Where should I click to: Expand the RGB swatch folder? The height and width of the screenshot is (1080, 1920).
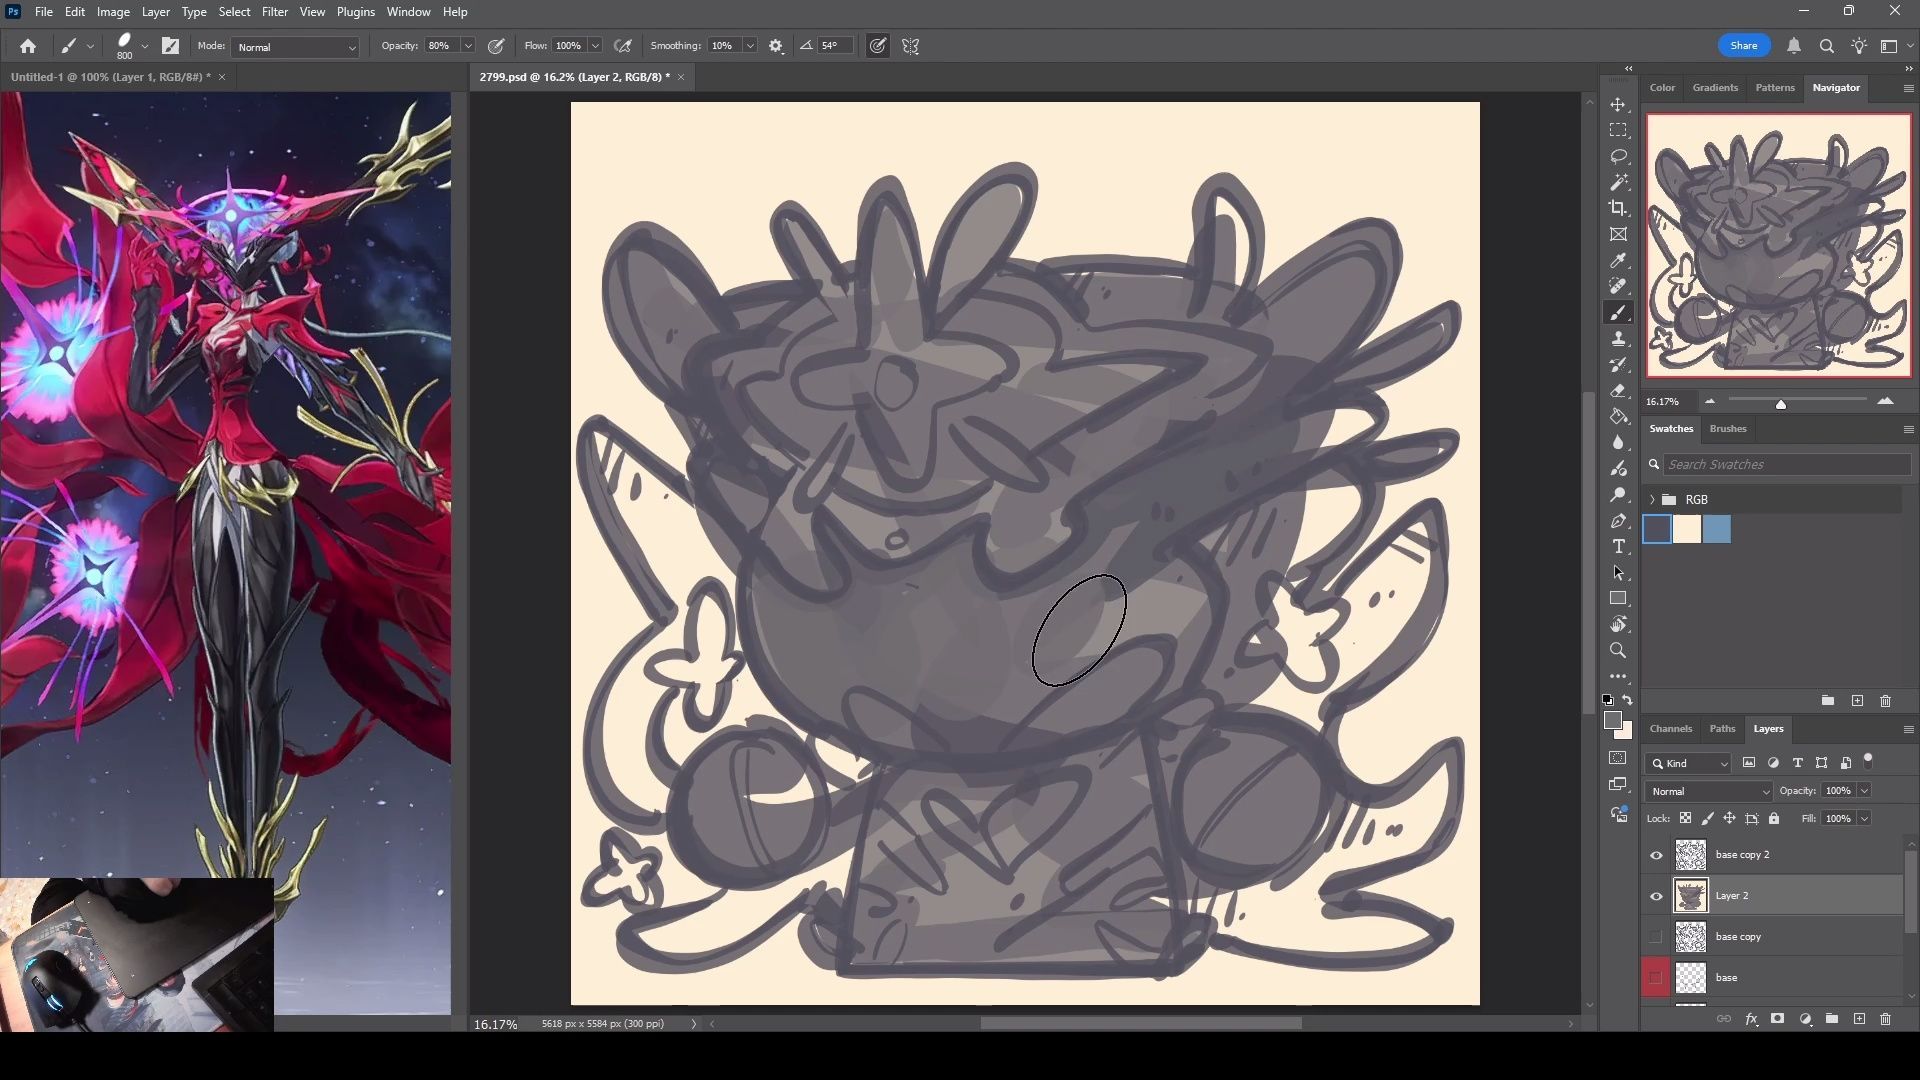coord(1652,499)
